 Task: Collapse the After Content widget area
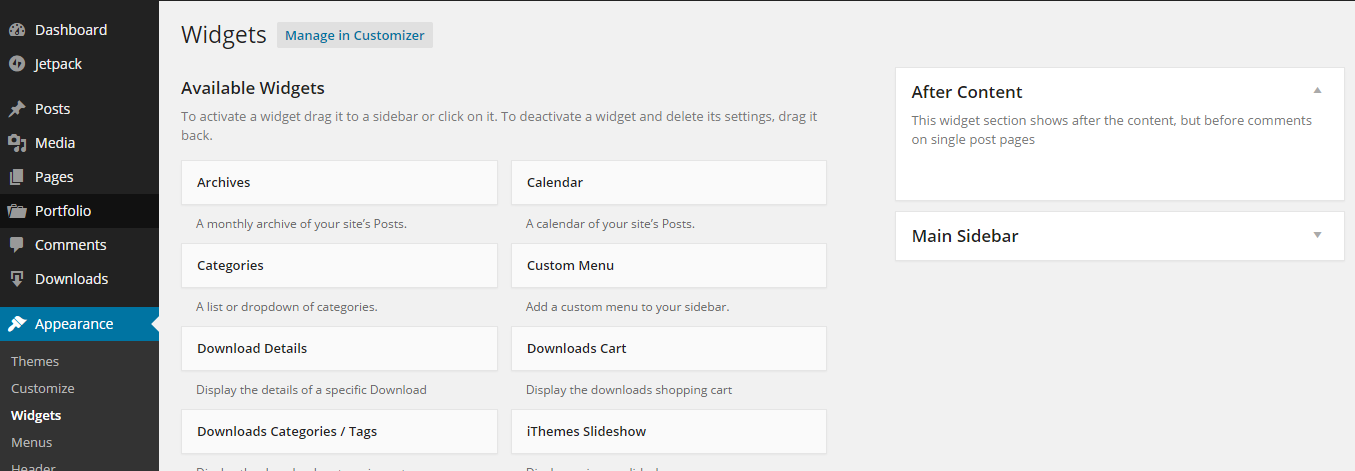[1317, 91]
